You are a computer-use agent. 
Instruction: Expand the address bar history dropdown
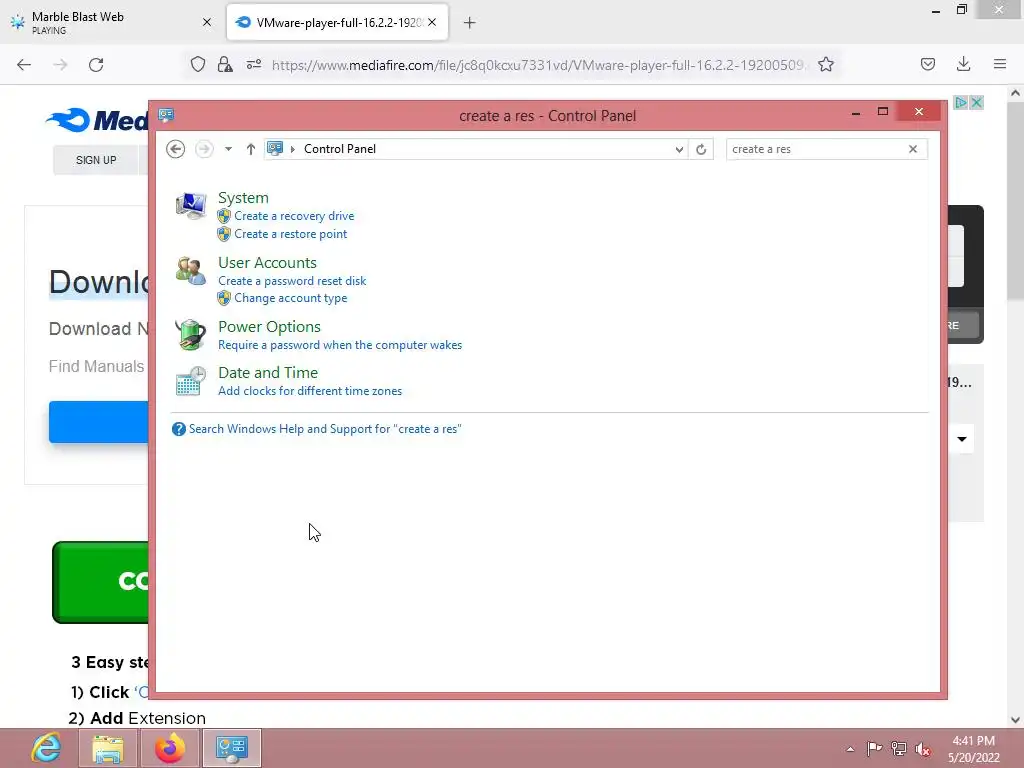pyautogui.click(x=679, y=149)
